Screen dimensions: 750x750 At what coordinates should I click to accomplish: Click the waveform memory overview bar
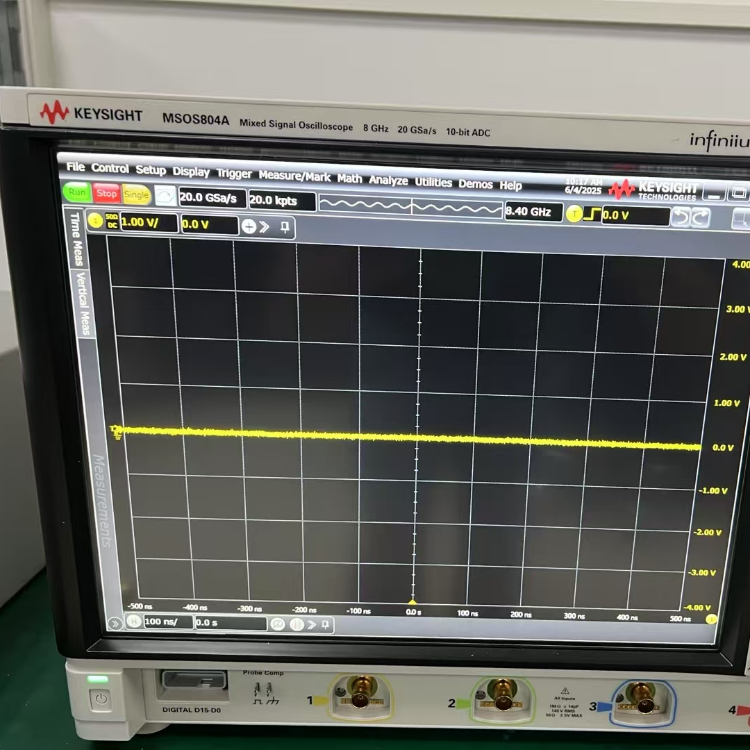[410, 207]
